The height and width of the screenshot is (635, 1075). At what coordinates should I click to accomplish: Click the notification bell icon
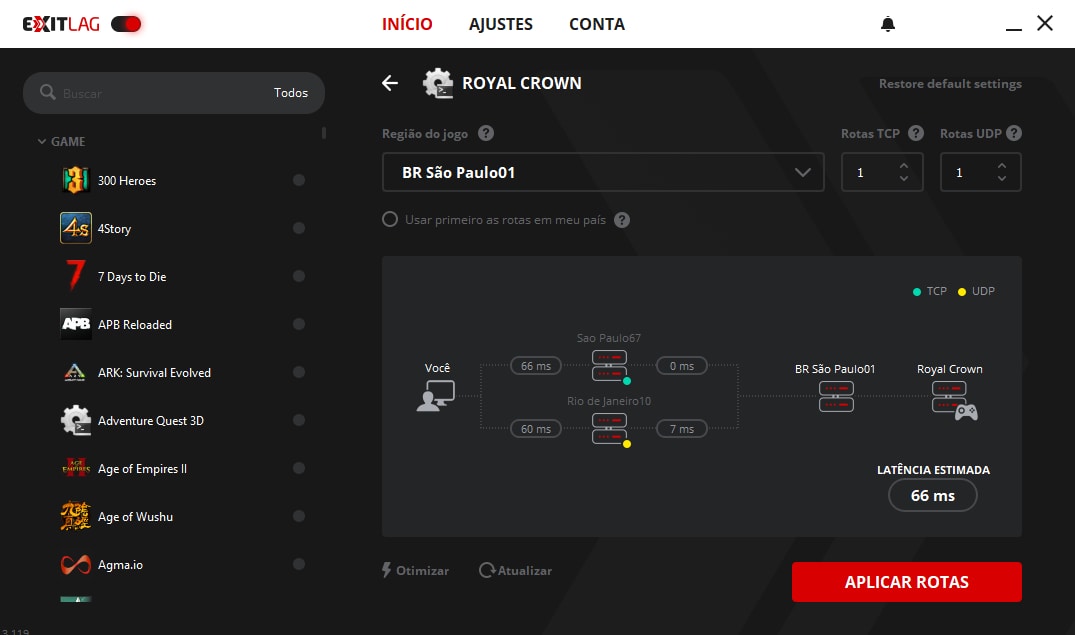coord(888,24)
